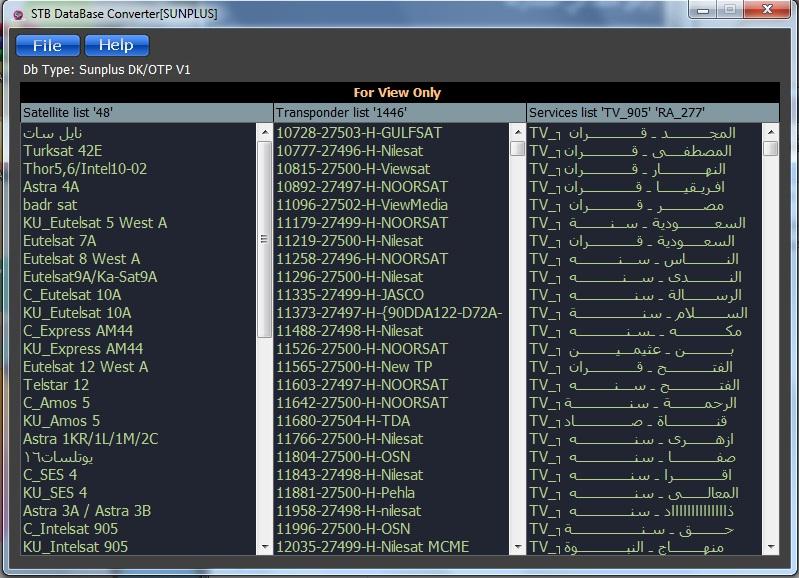
Task: Click the Services list header
Action: coord(653,113)
